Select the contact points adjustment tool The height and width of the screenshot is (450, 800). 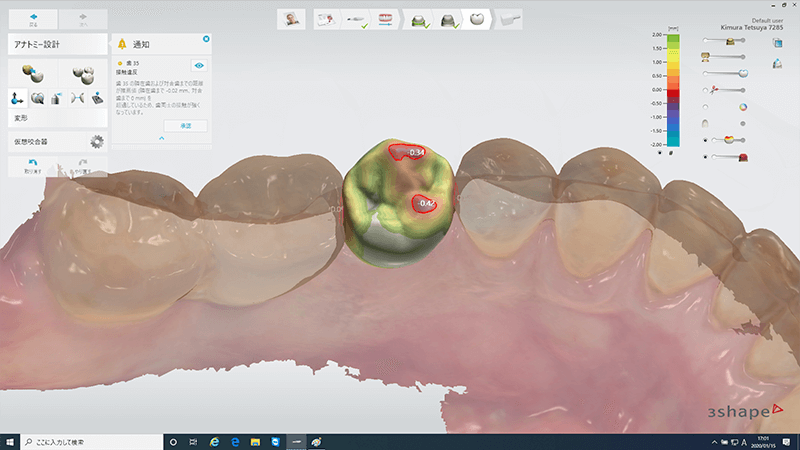coord(78,98)
